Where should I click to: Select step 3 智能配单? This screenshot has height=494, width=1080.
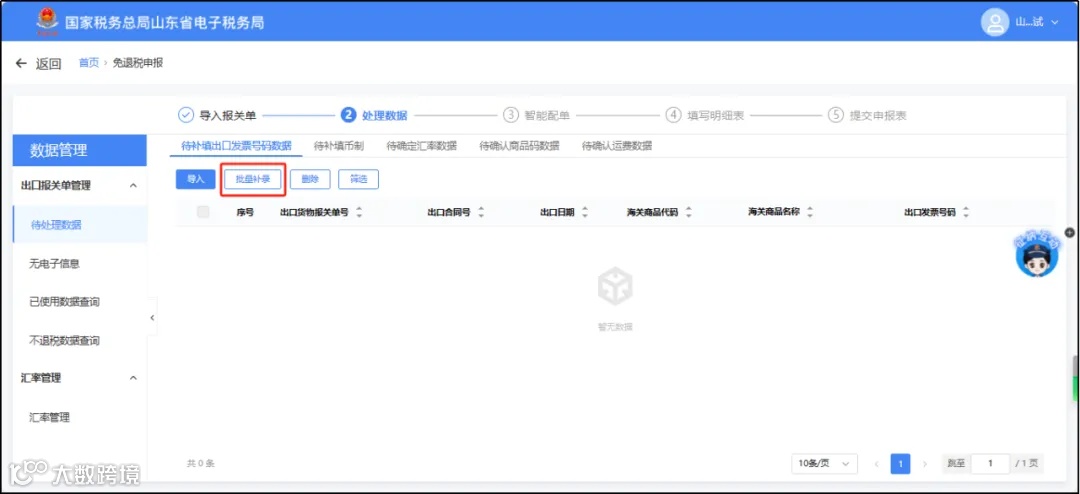537,115
